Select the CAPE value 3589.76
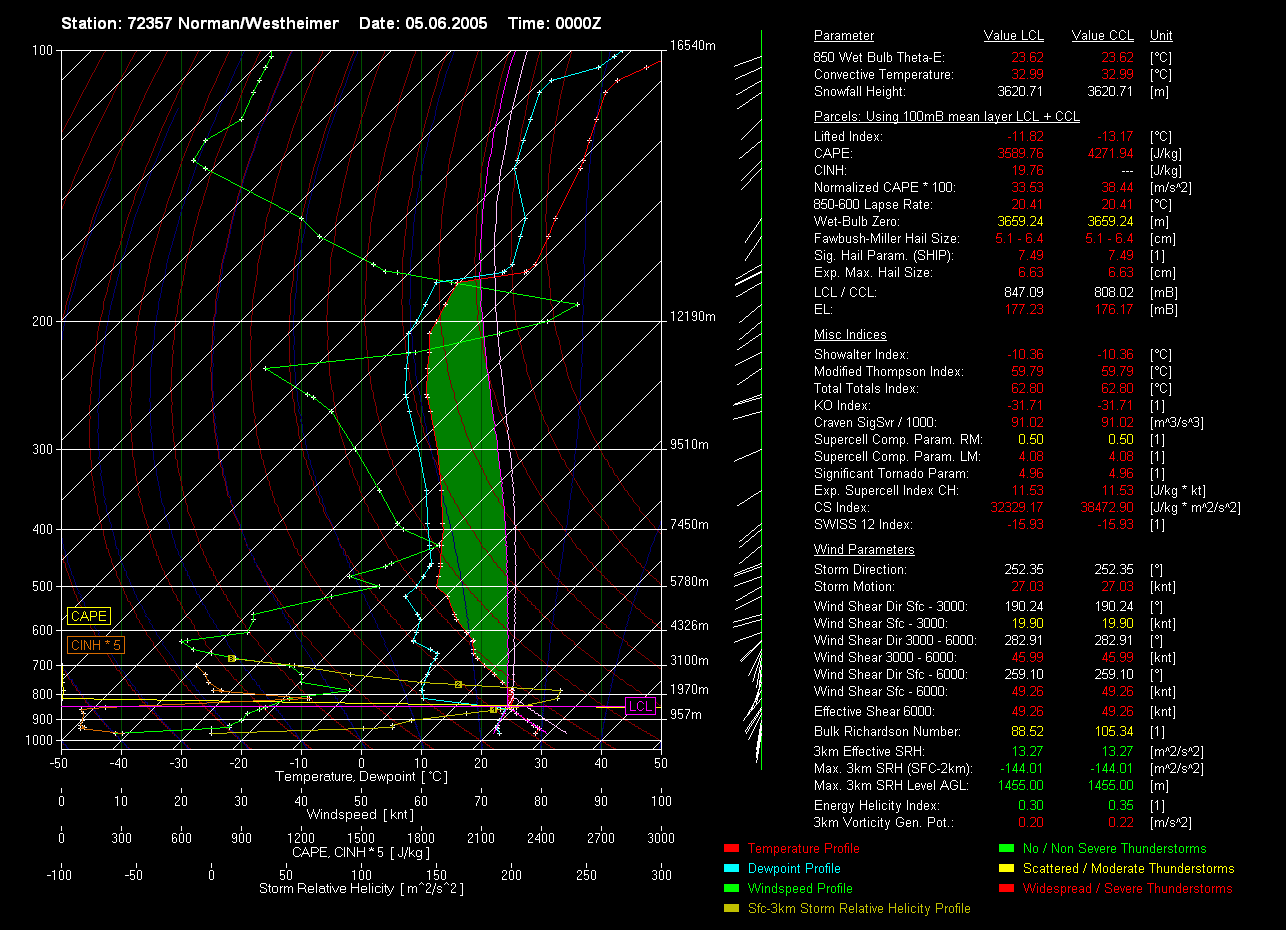The height and width of the screenshot is (930, 1286). (x=1021, y=154)
